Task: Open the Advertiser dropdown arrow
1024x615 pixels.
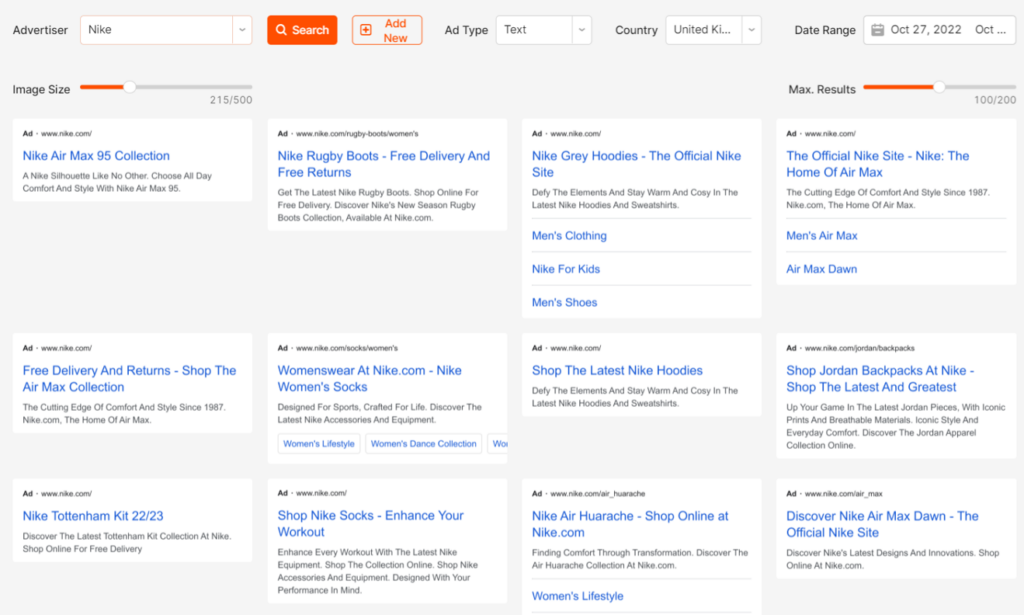Action: 242,30
